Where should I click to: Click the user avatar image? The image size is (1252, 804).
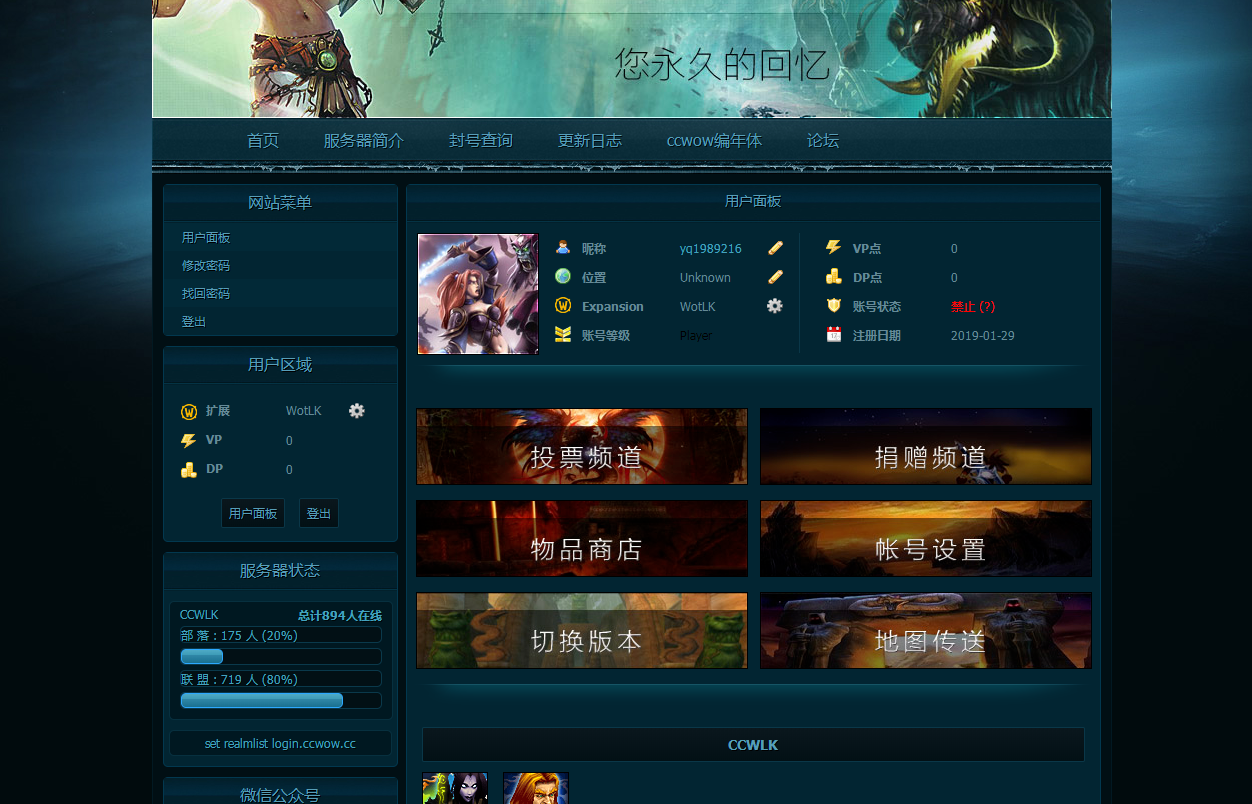[478, 294]
